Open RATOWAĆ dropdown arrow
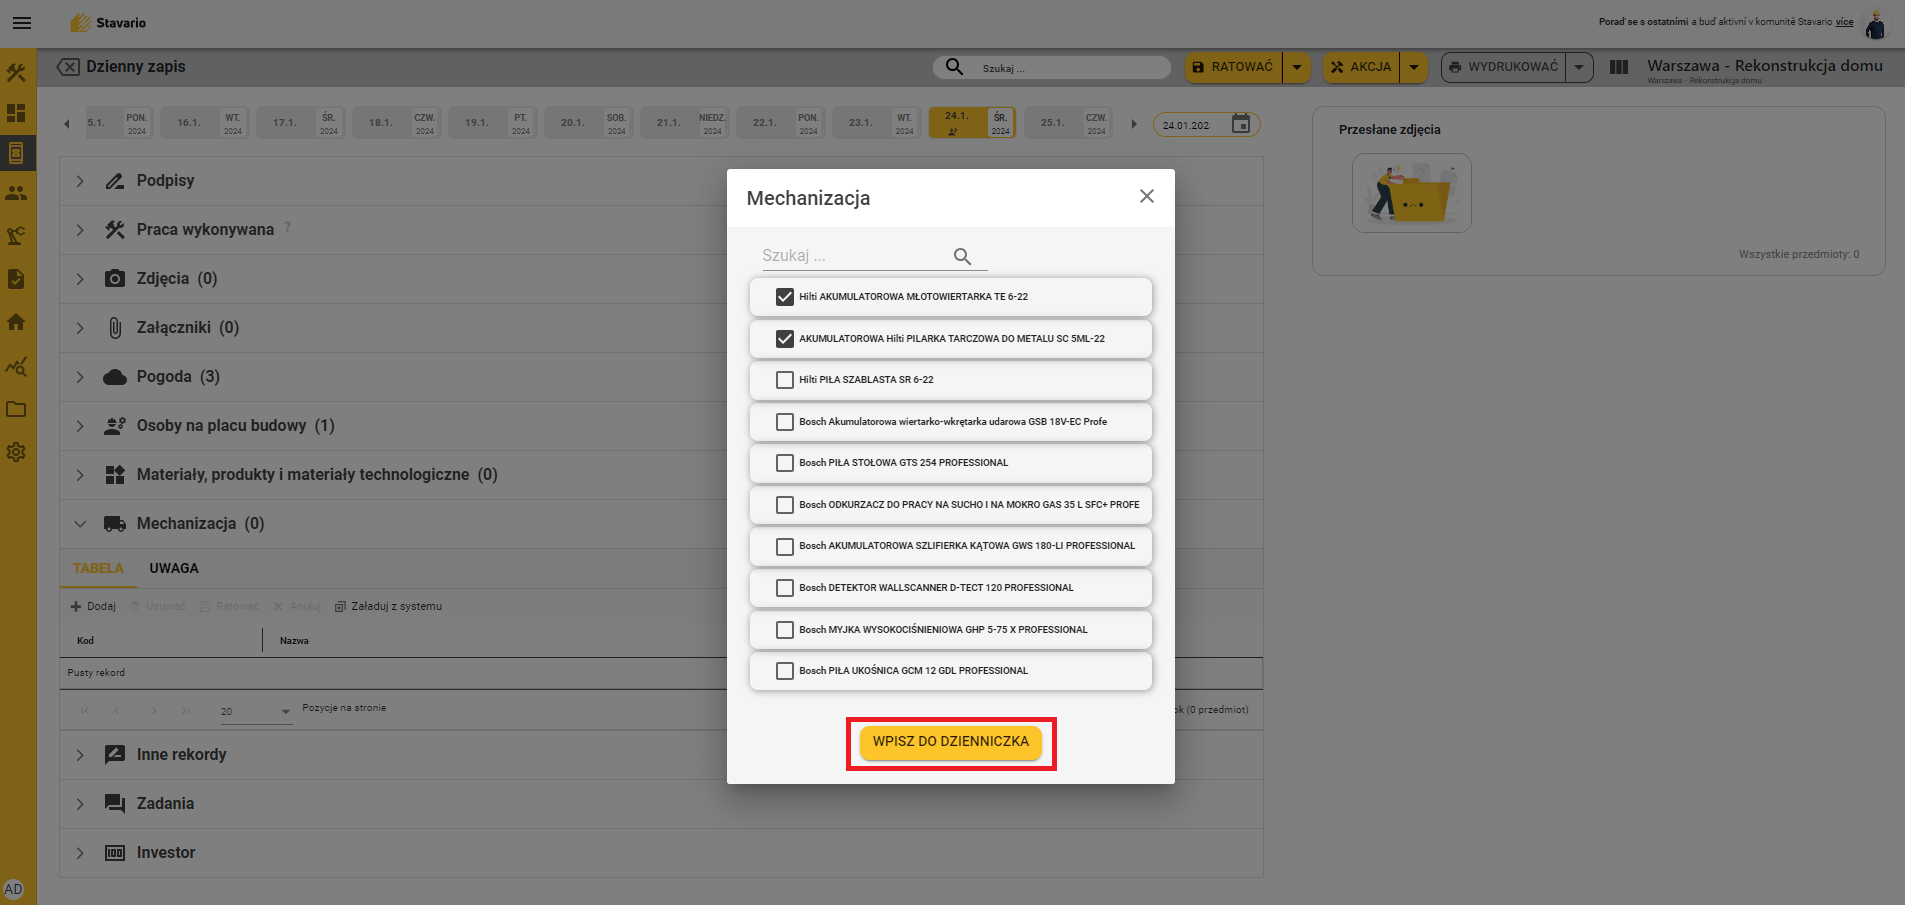The height and width of the screenshot is (905, 1905). click(1297, 67)
